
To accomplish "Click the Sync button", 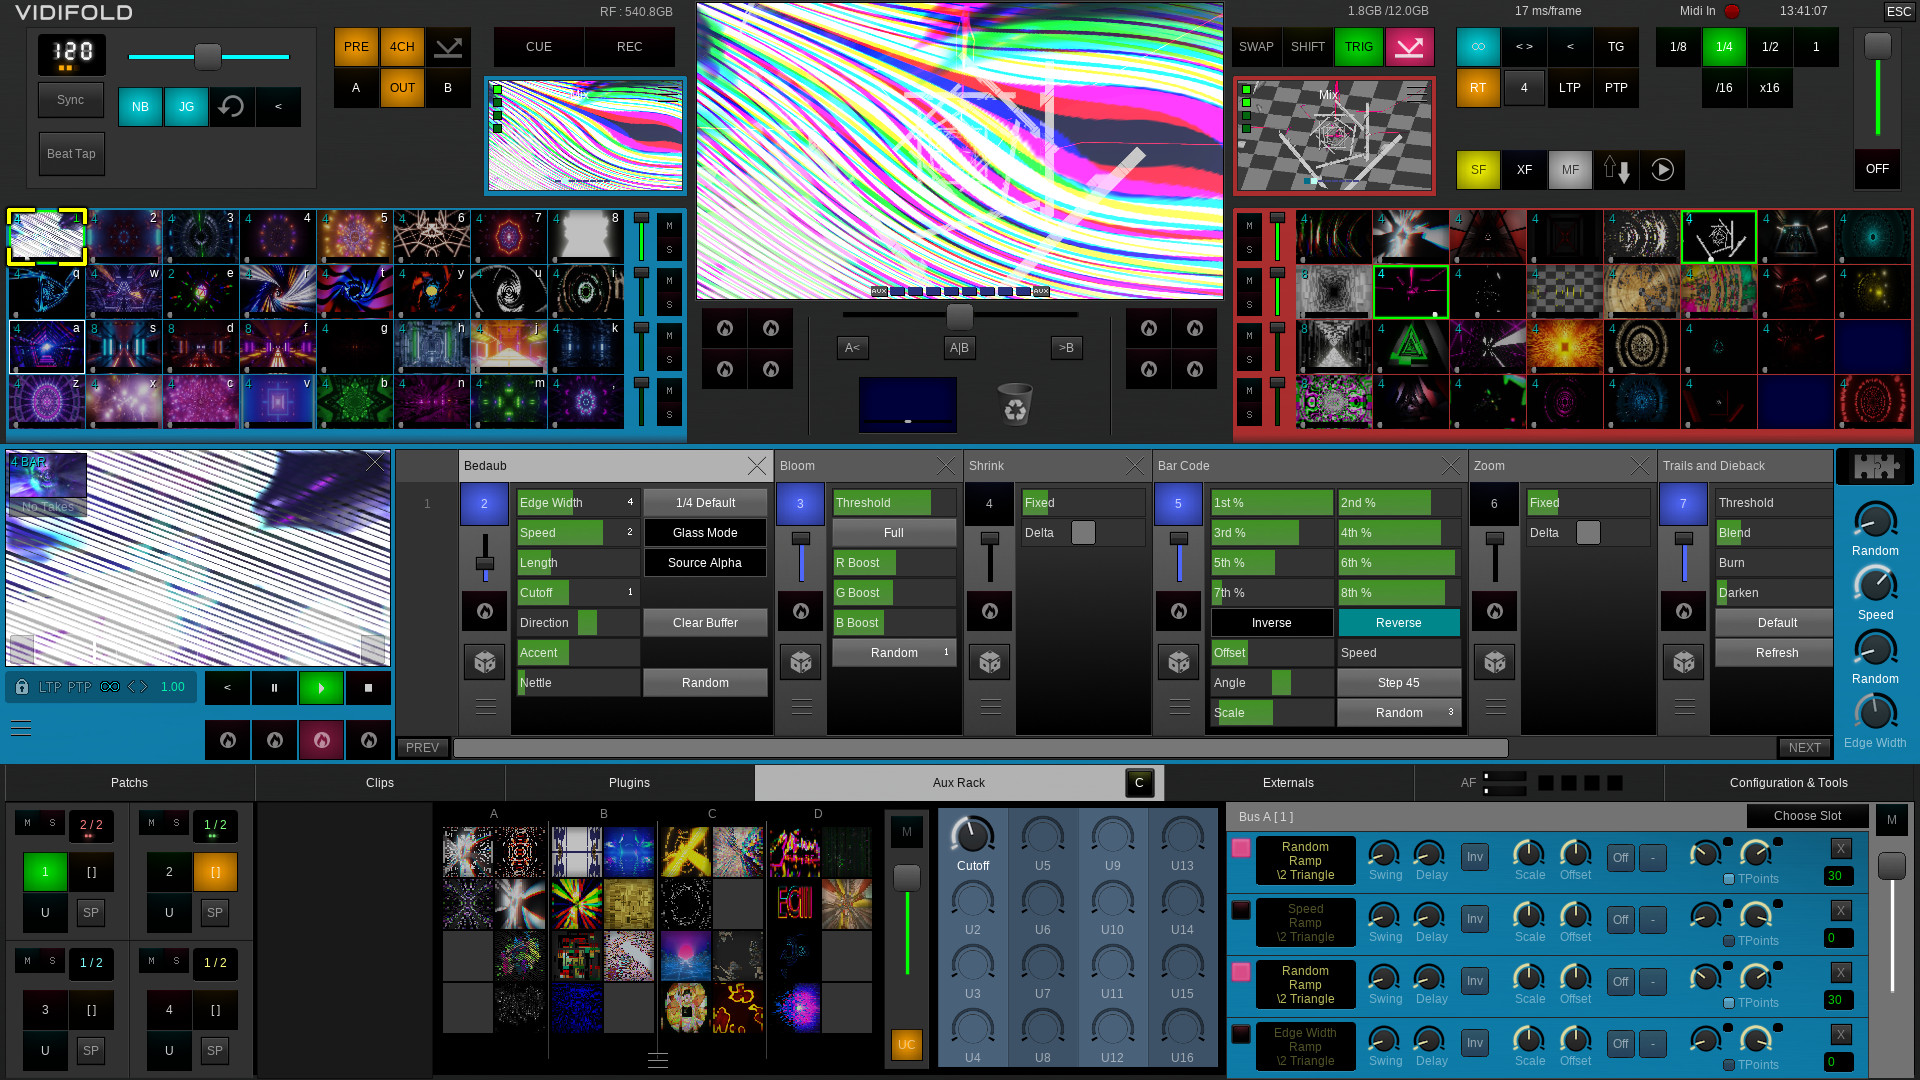I will [x=71, y=100].
